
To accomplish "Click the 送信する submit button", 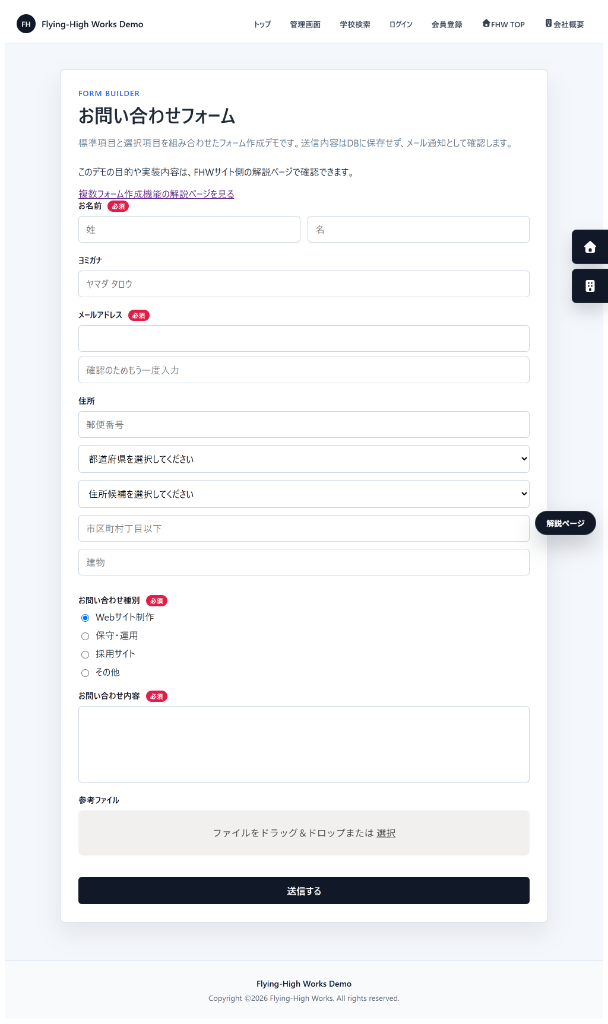I will [x=304, y=891].
